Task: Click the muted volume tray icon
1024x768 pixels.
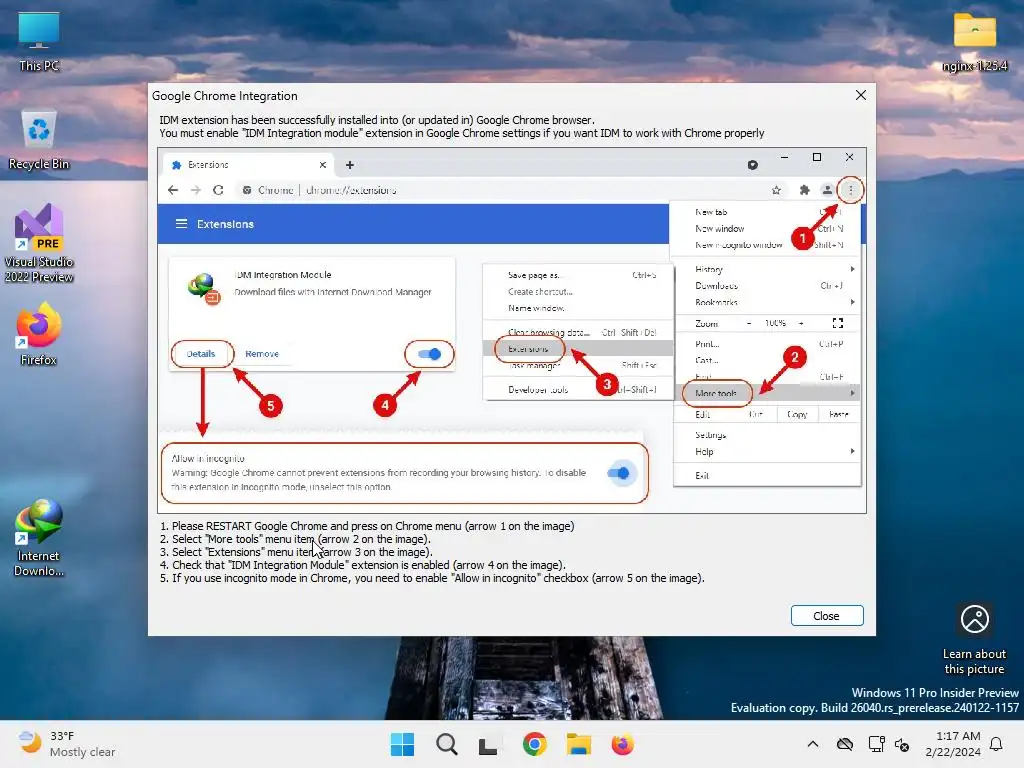Action: (x=903, y=744)
